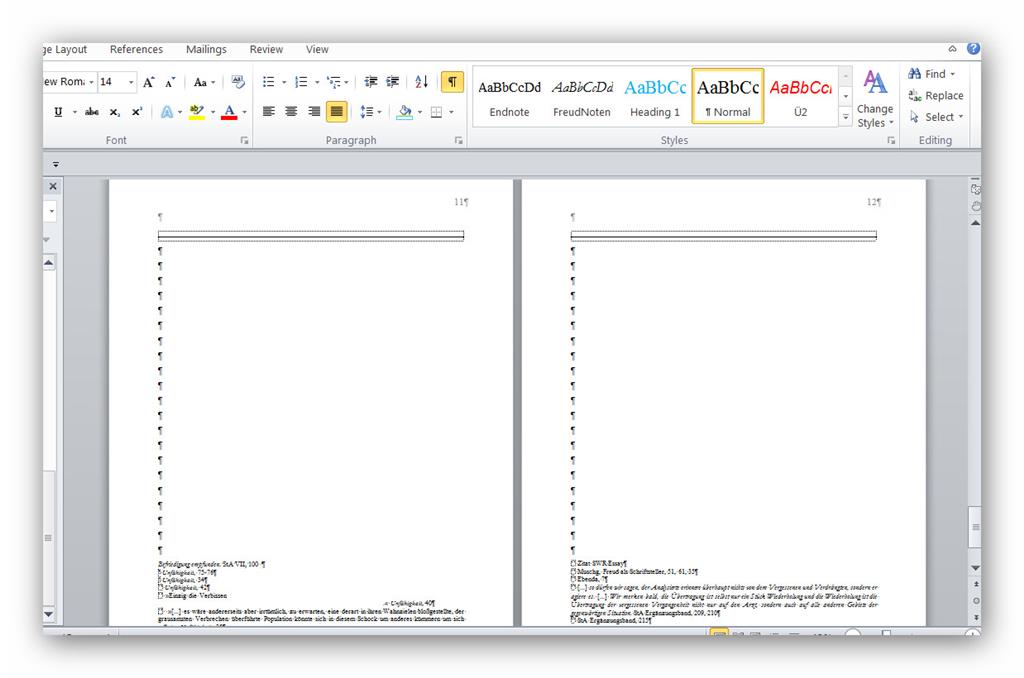
Task: Apply the Normal style
Action: click(x=728, y=97)
